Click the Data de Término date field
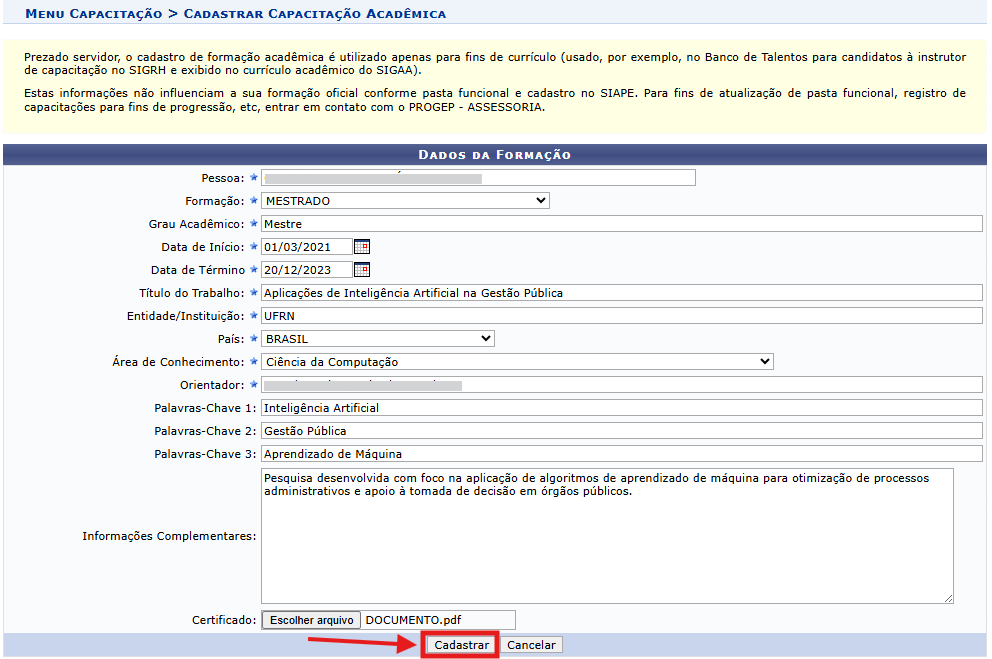992x659 pixels. point(307,270)
